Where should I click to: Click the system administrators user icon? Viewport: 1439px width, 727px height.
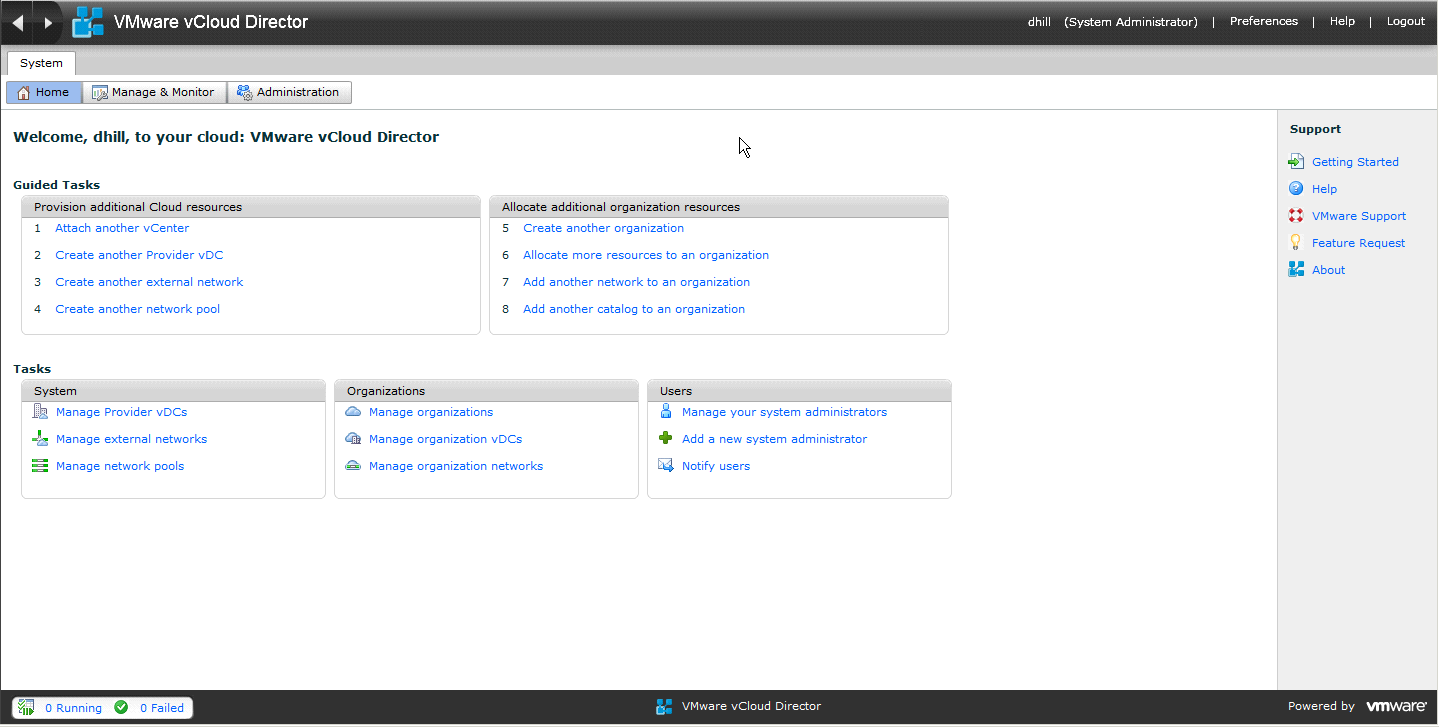(x=666, y=412)
